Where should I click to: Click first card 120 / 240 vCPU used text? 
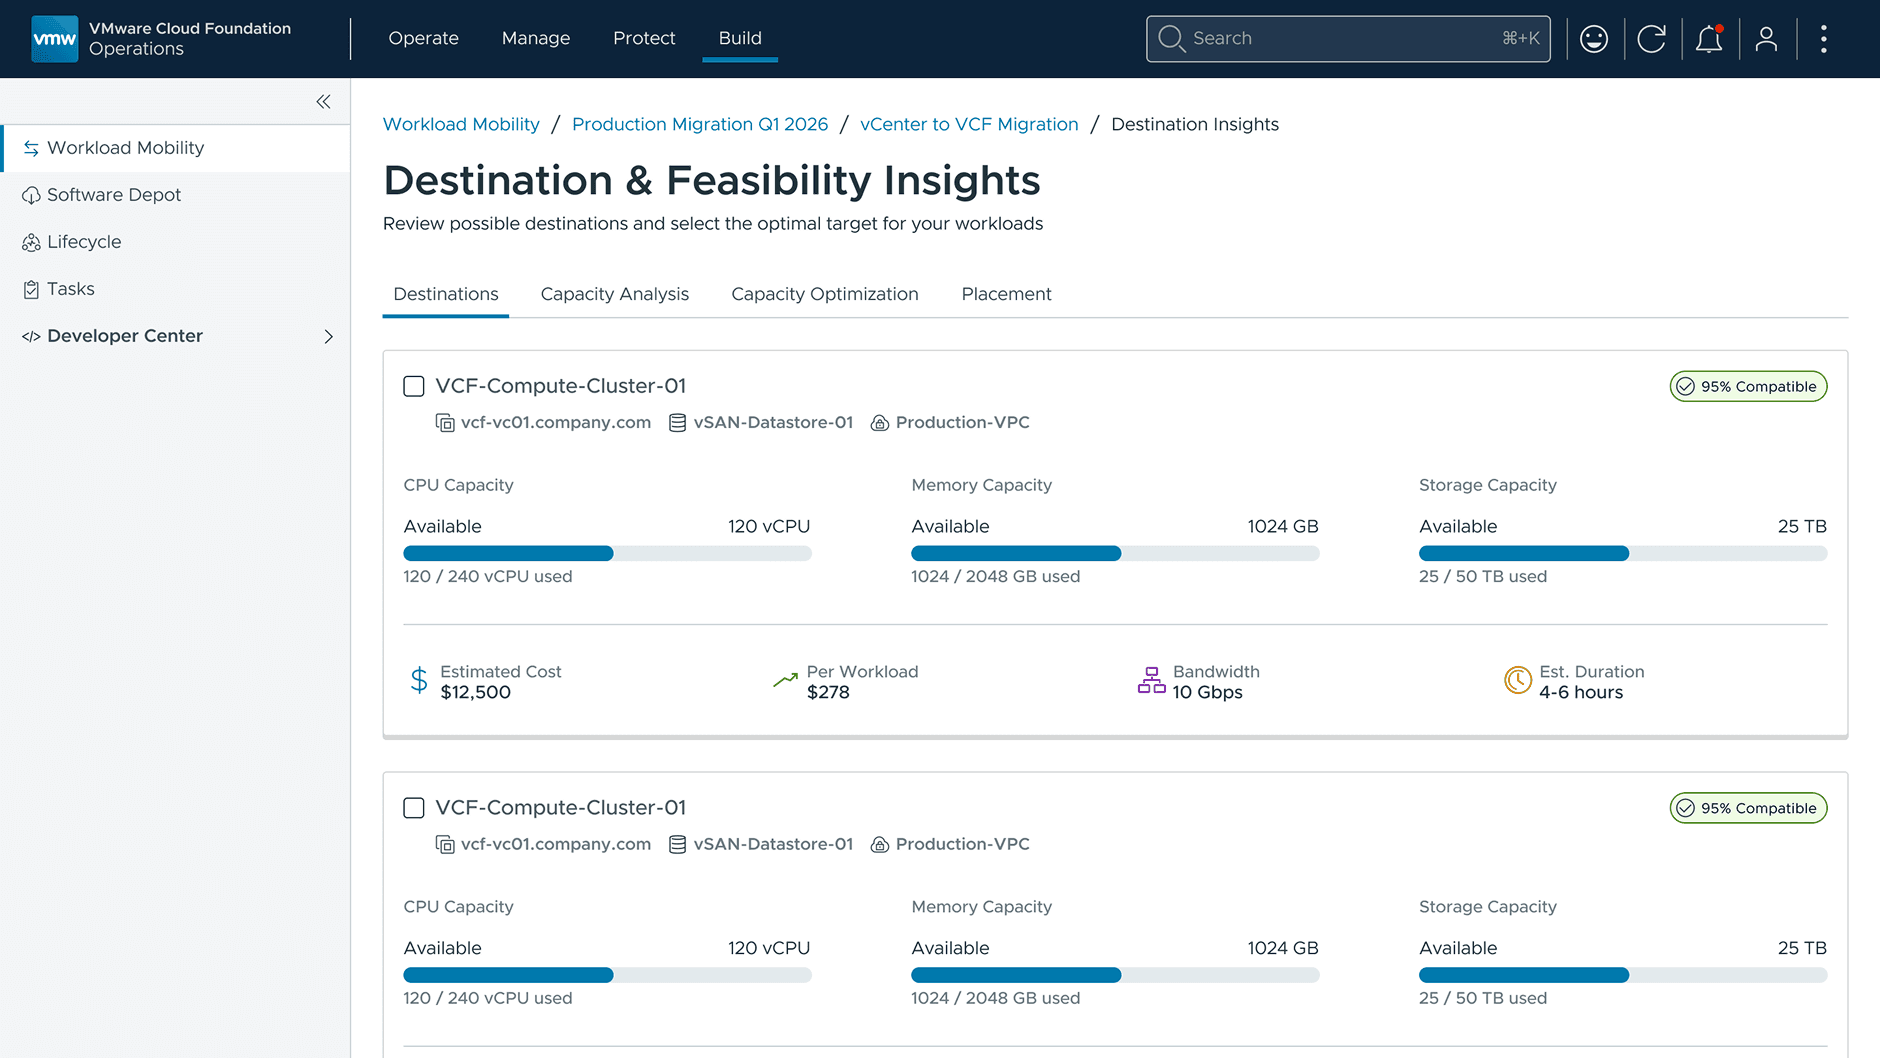[x=488, y=577]
